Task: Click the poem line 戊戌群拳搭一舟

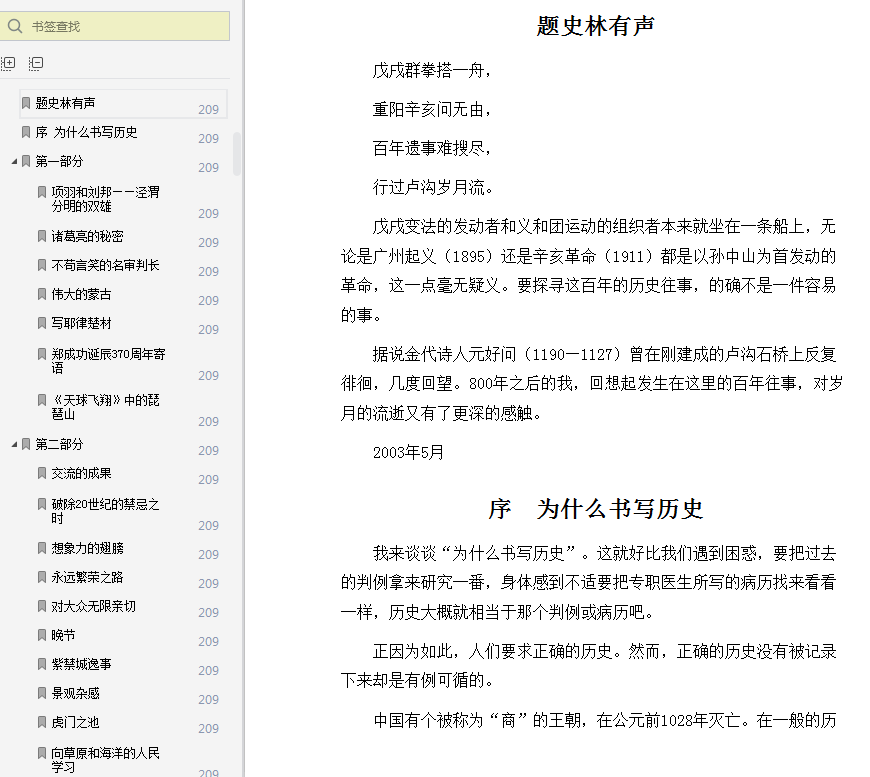Action: pos(432,70)
